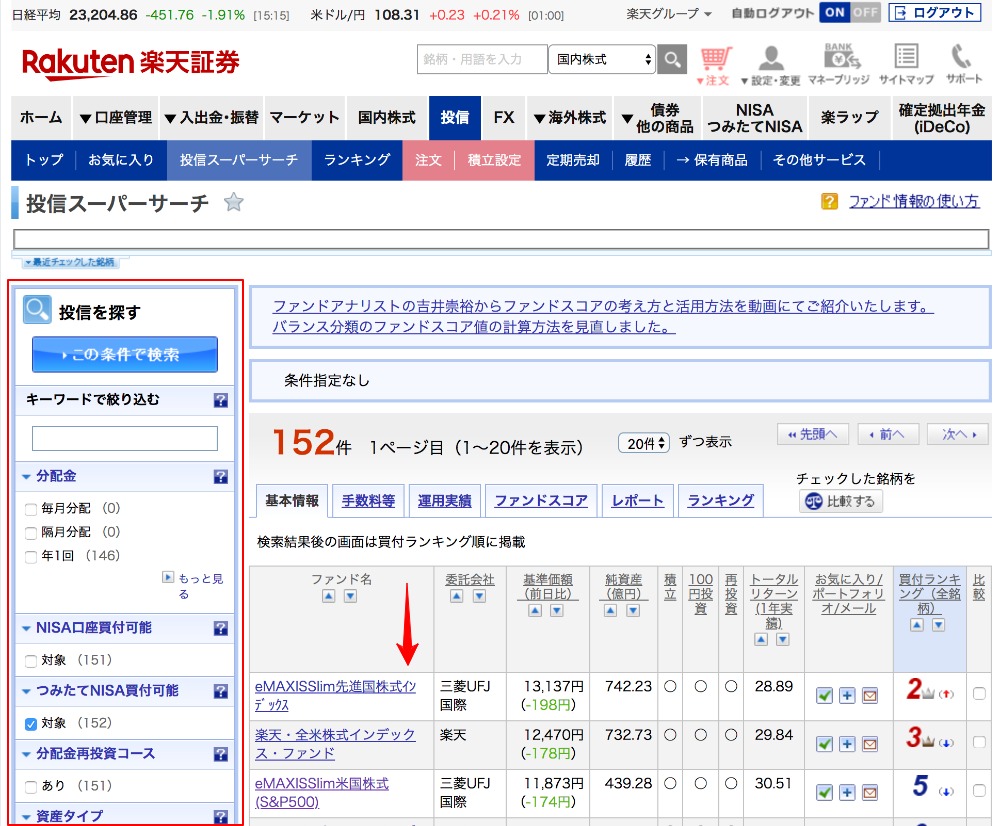Click the help icon for 分配金 section

221,476
